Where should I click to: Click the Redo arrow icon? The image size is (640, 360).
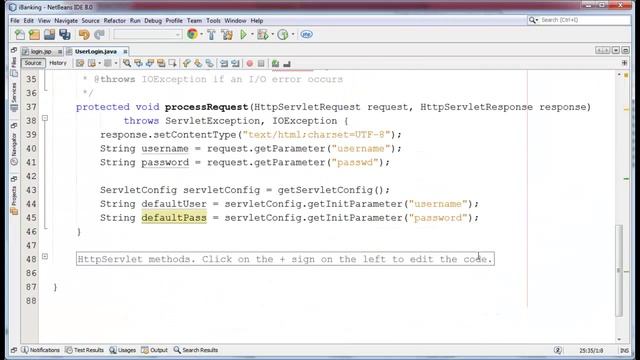click(99, 35)
